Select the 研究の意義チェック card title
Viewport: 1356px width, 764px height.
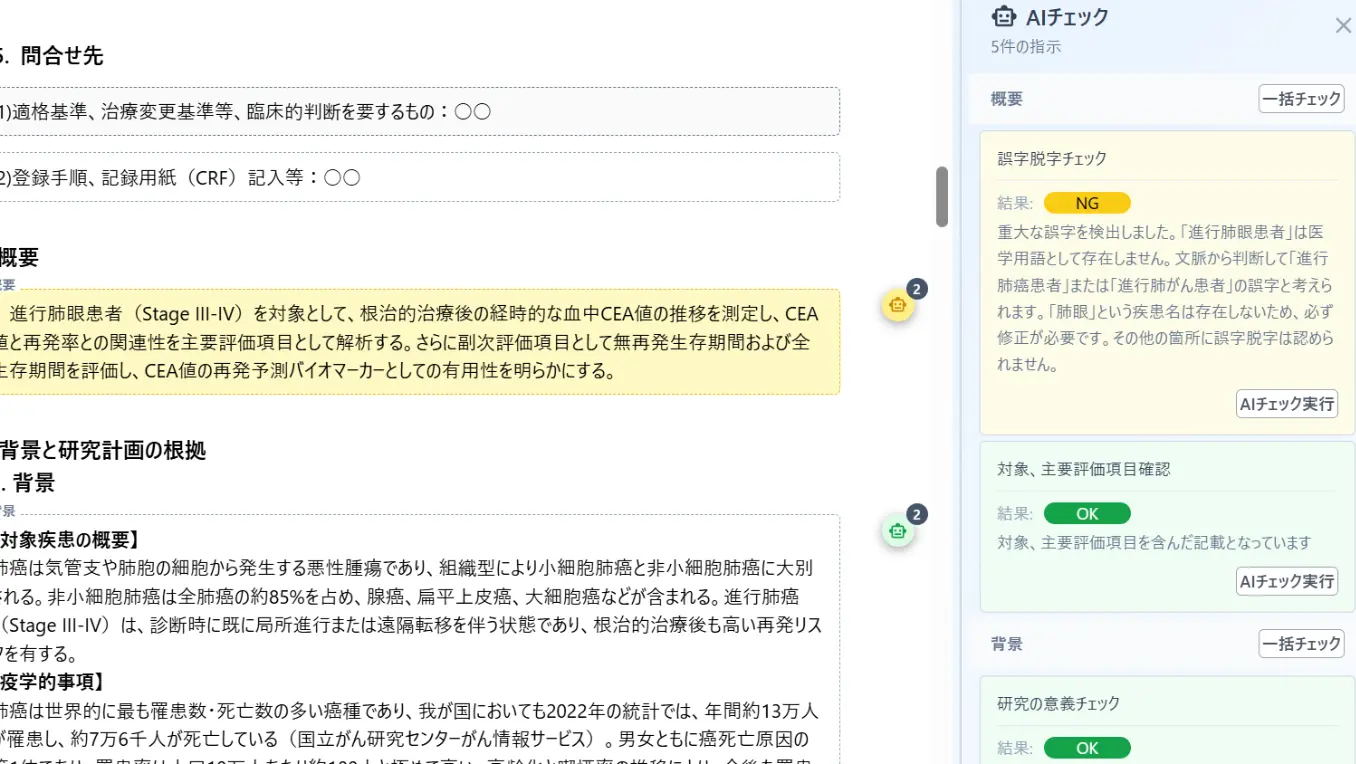[x=1058, y=704]
